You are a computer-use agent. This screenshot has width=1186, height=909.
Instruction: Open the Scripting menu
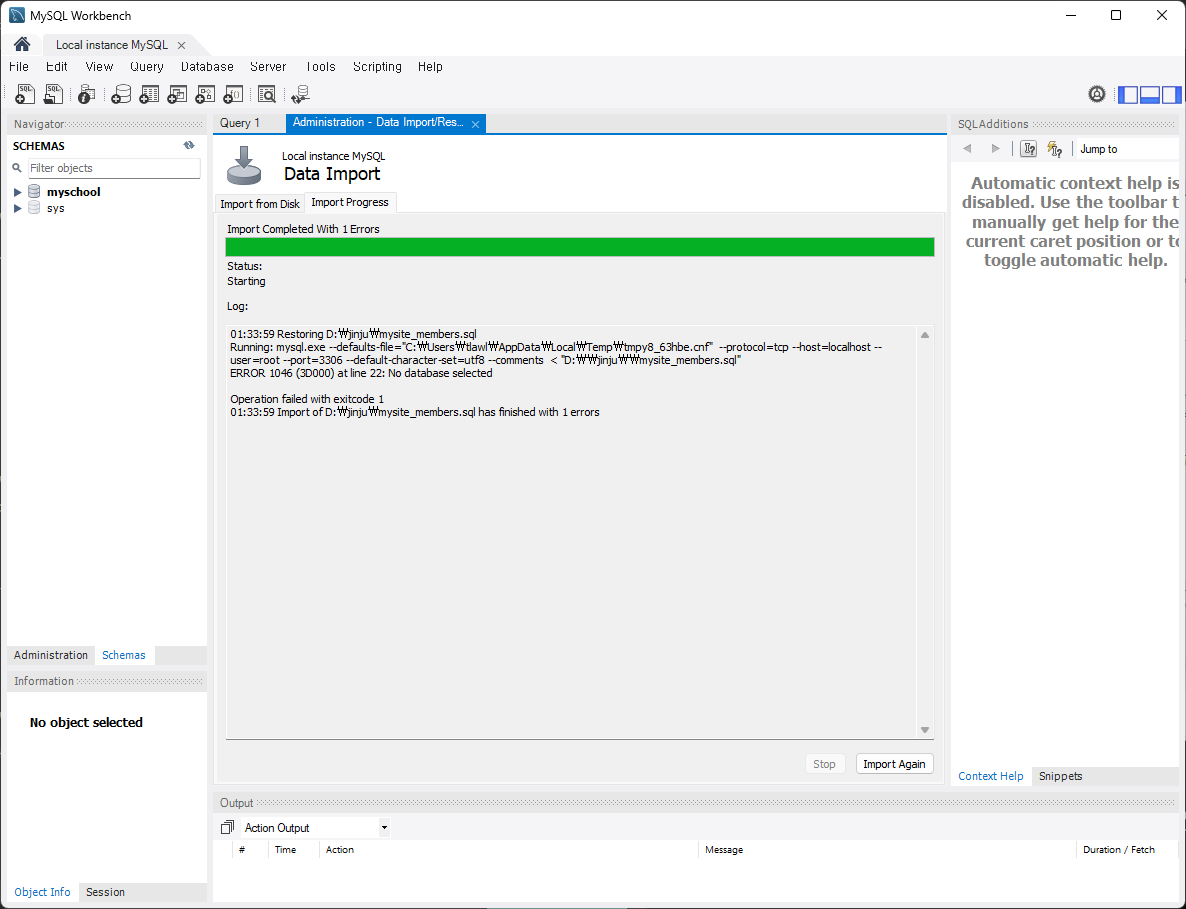click(x=377, y=67)
